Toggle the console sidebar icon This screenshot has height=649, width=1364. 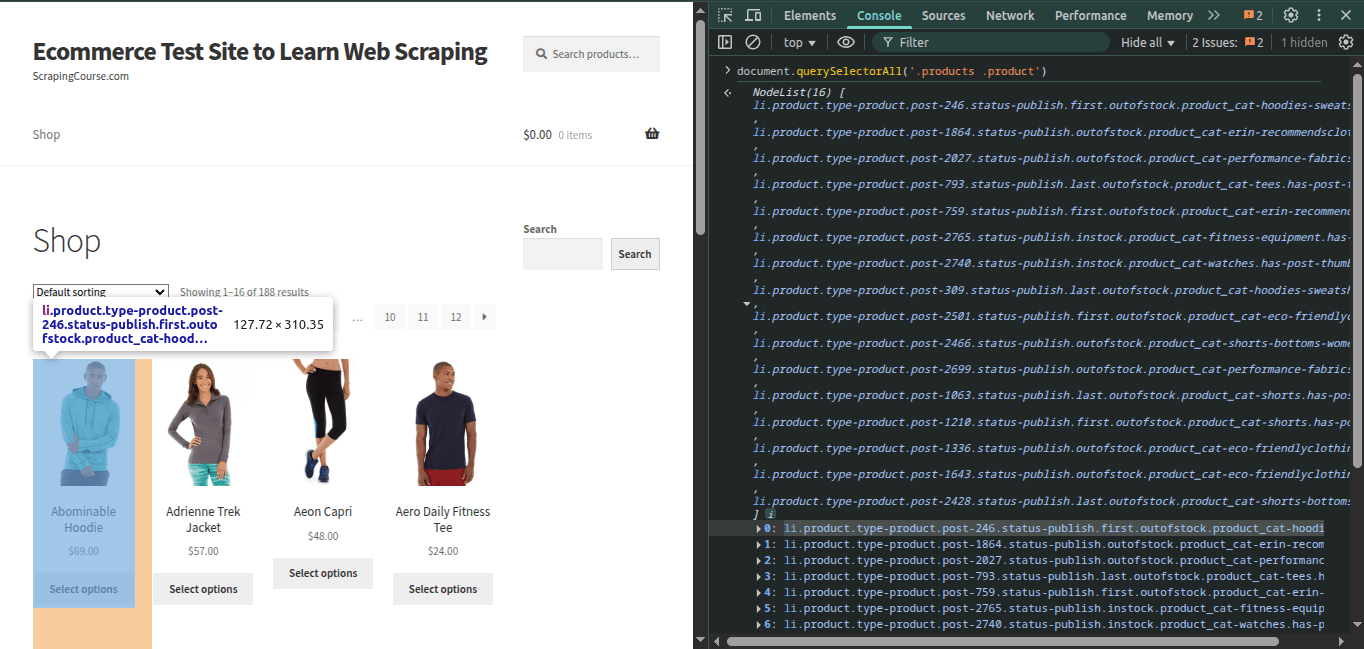[x=725, y=42]
